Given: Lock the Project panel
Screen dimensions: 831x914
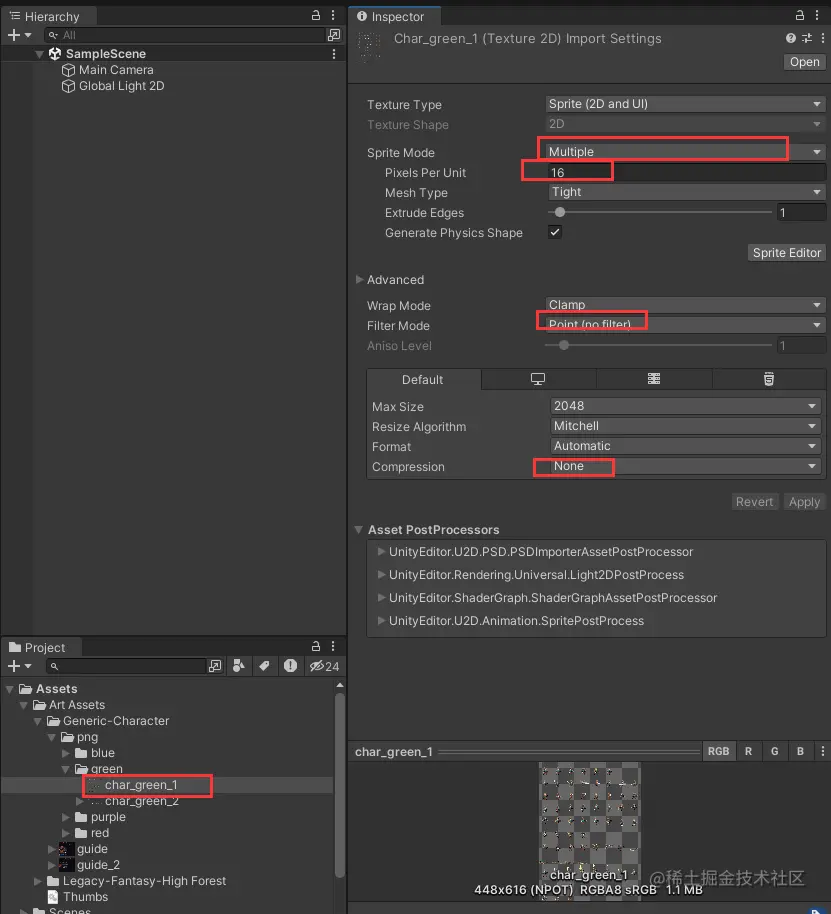Looking at the screenshot, I should tap(316, 646).
